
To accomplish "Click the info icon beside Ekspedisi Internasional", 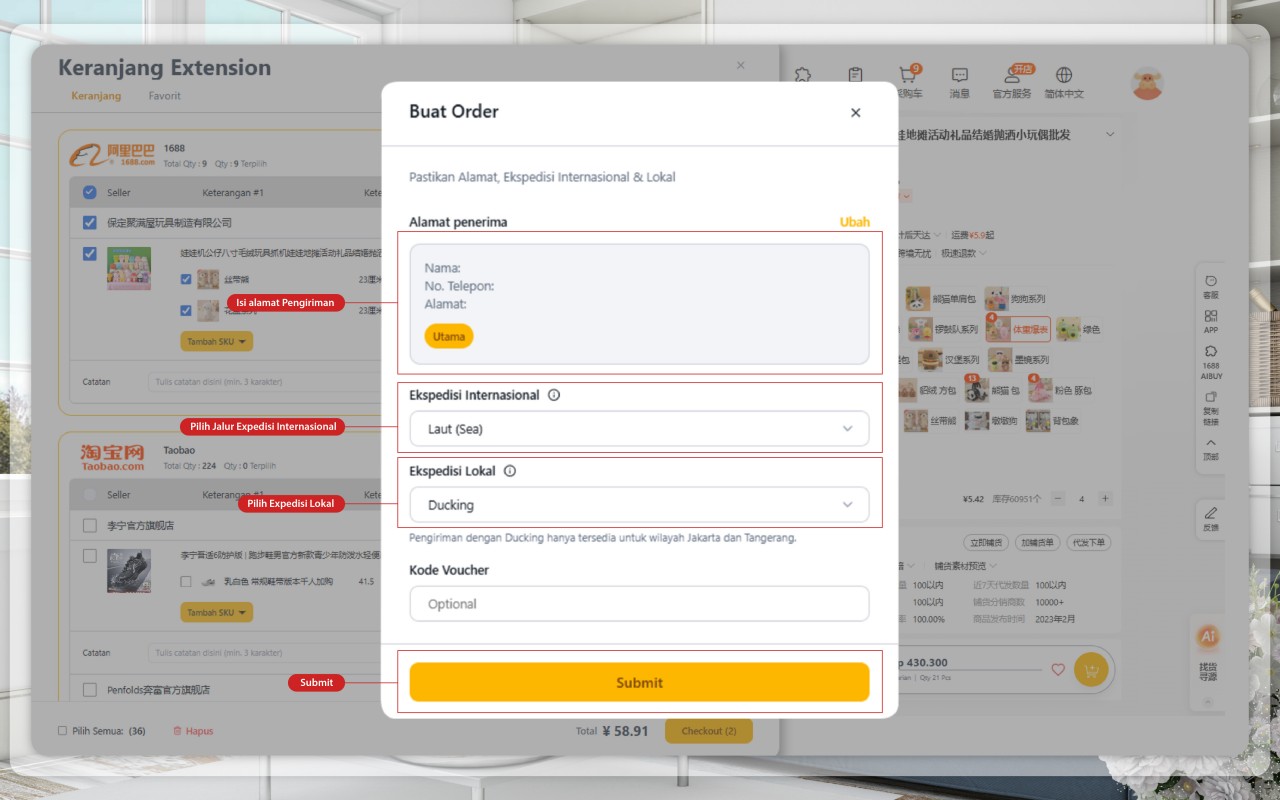I will 554,395.
